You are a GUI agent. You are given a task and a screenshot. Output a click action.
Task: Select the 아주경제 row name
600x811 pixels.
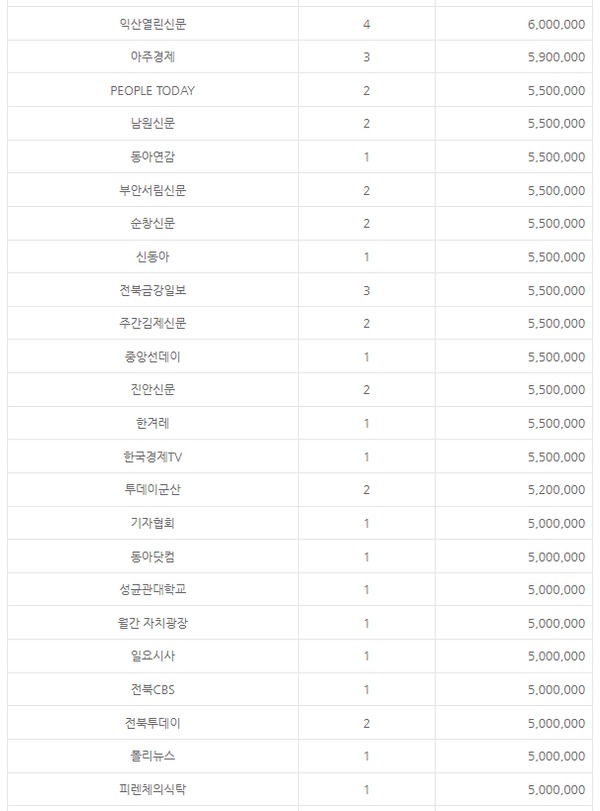tap(152, 57)
